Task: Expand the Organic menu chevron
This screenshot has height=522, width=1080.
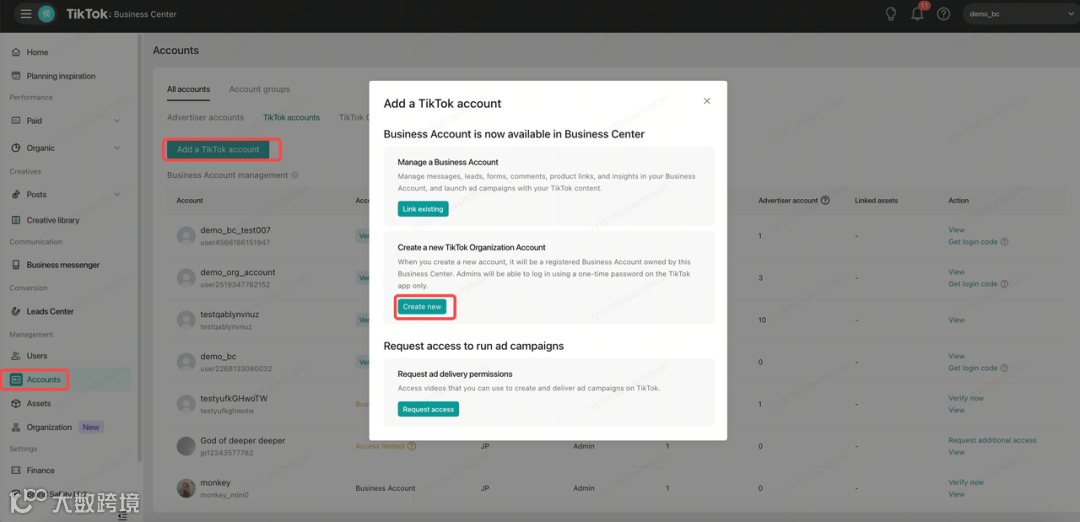Action: pyautogui.click(x=116, y=148)
